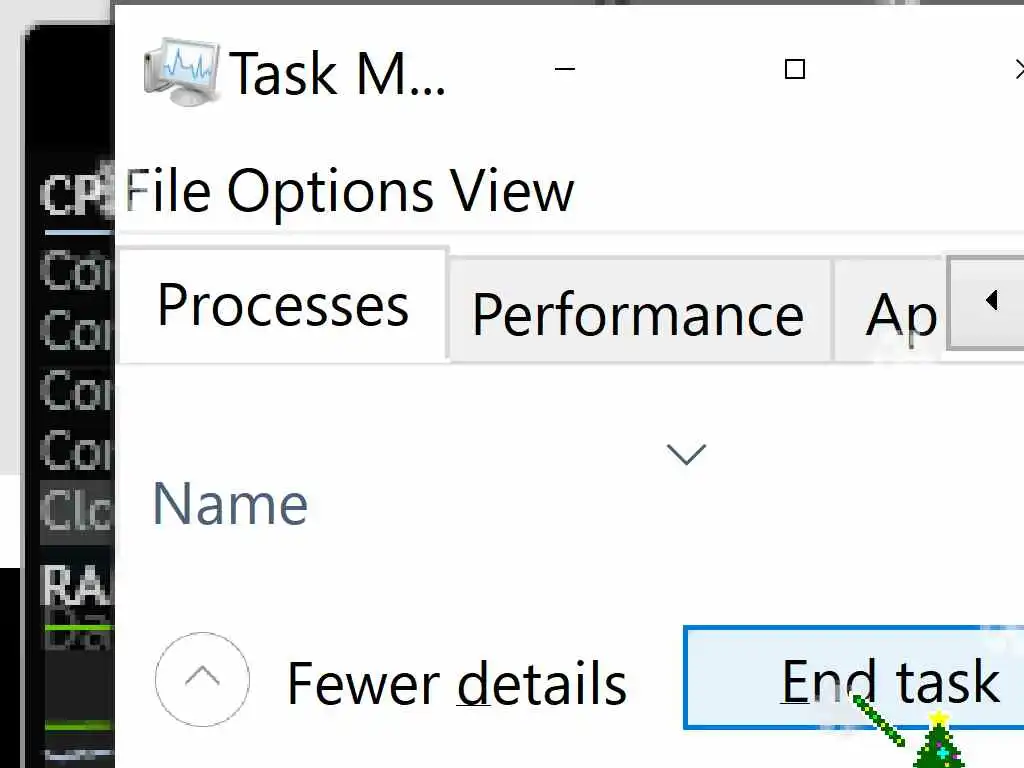Minimize the Task Manager window
The image size is (1024, 768).
click(x=566, y=69)
